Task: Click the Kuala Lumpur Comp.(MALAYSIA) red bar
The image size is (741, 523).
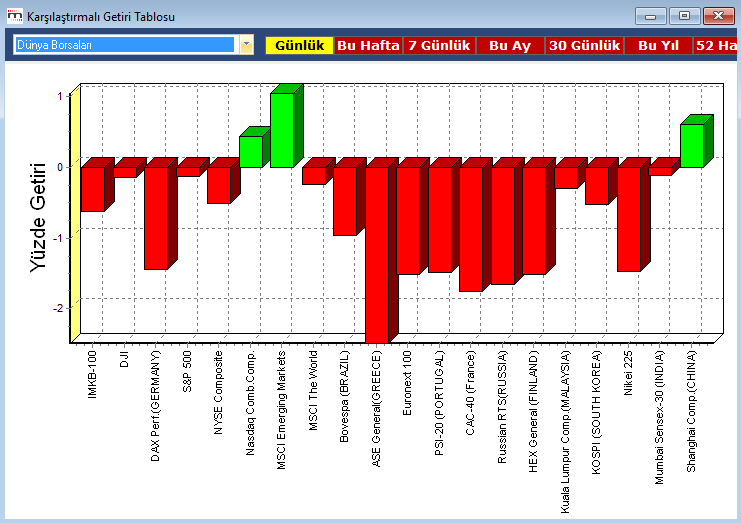Action: [566, 178]
